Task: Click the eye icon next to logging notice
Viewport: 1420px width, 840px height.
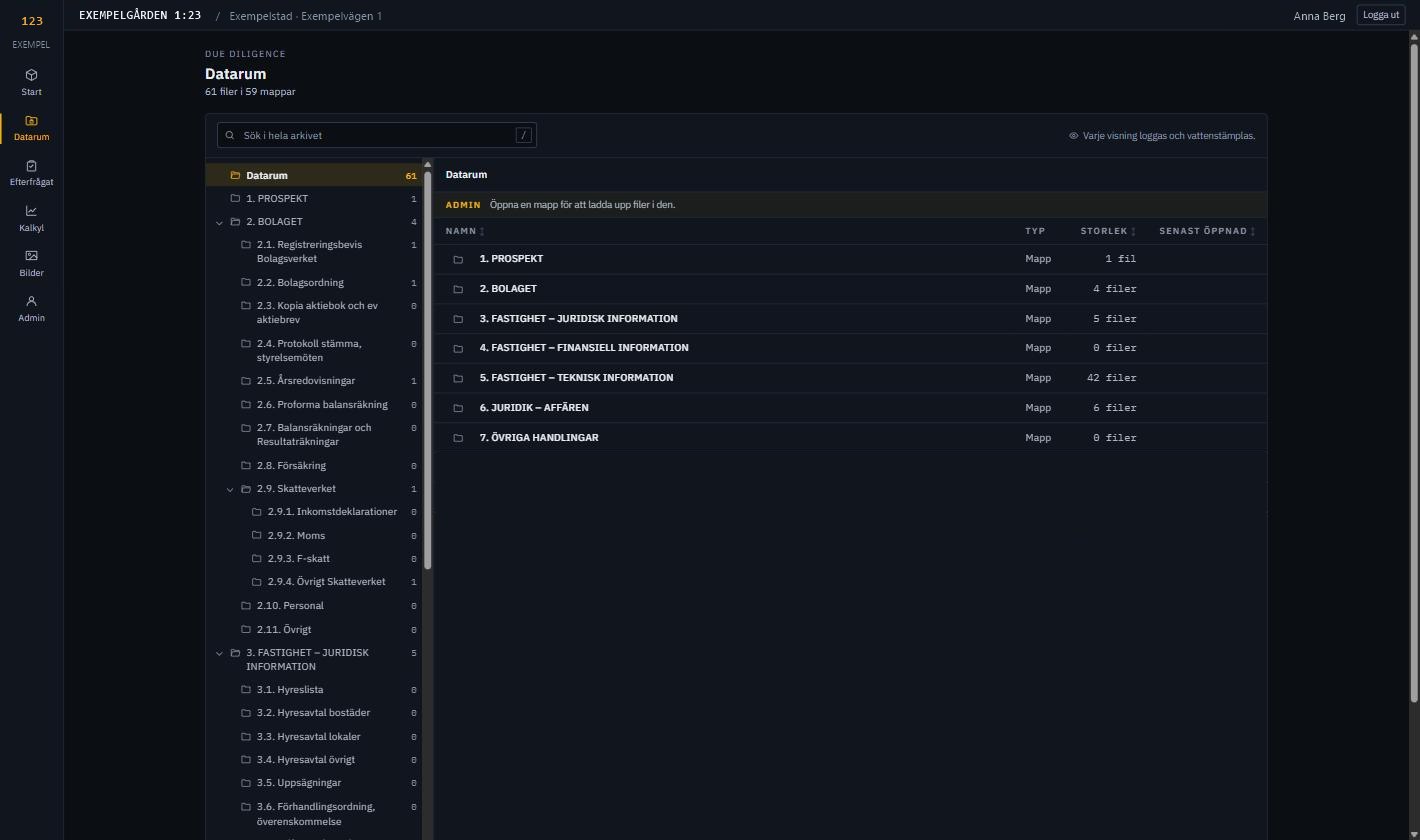Action: 1073,136
